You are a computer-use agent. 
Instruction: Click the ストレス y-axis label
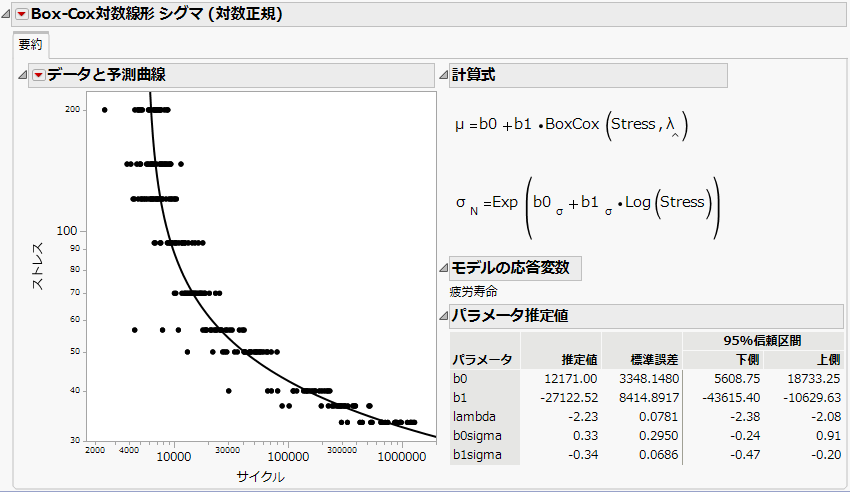click(37, 266)
